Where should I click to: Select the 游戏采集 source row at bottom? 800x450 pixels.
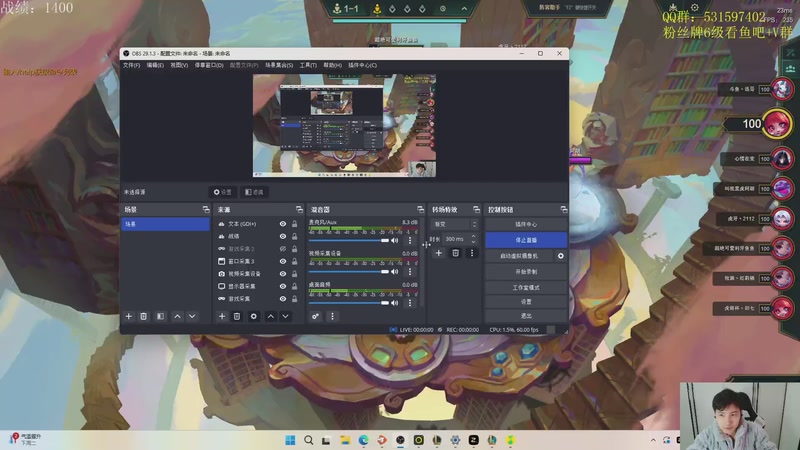[258, 299]
